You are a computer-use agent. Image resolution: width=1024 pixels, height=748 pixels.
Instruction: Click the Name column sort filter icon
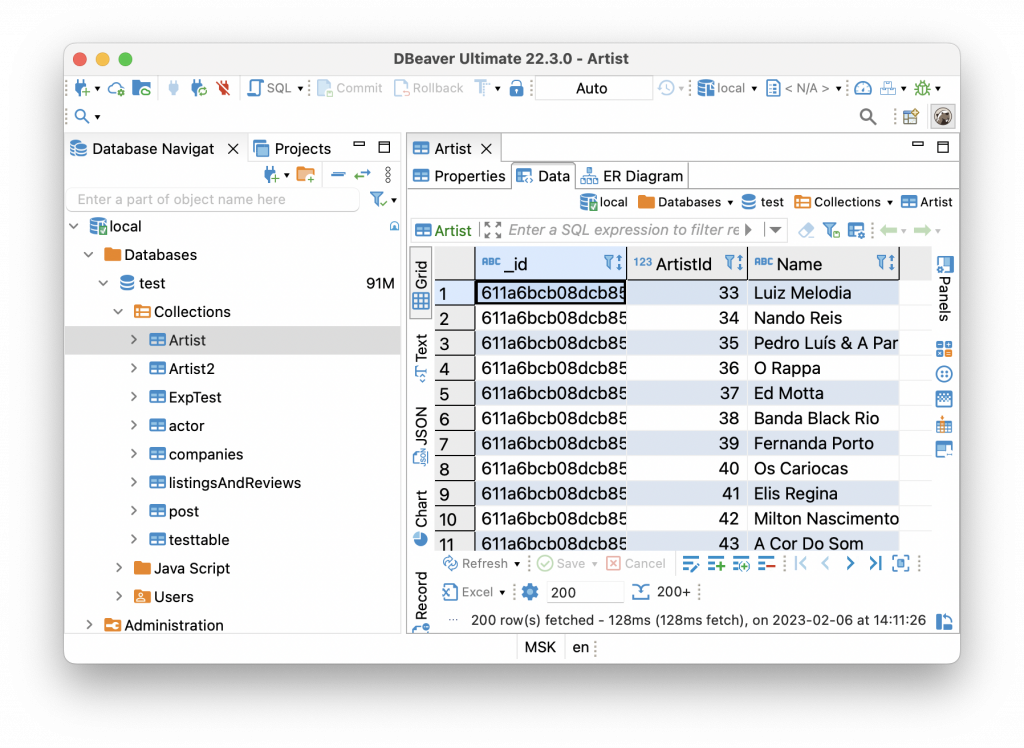[886, 263]
